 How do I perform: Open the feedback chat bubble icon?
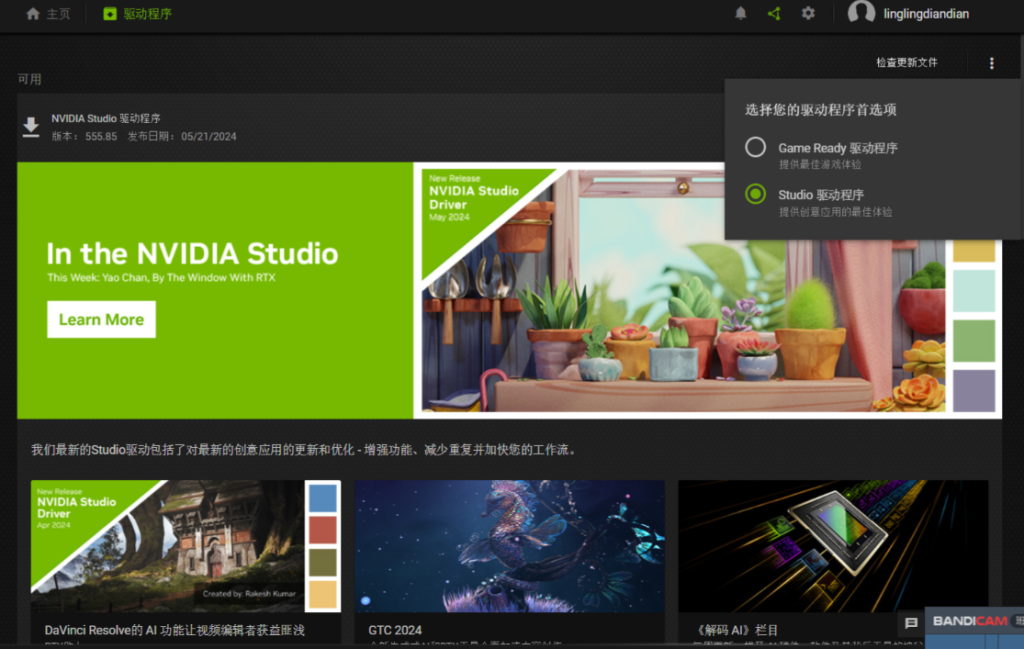[x=911, y=622]
